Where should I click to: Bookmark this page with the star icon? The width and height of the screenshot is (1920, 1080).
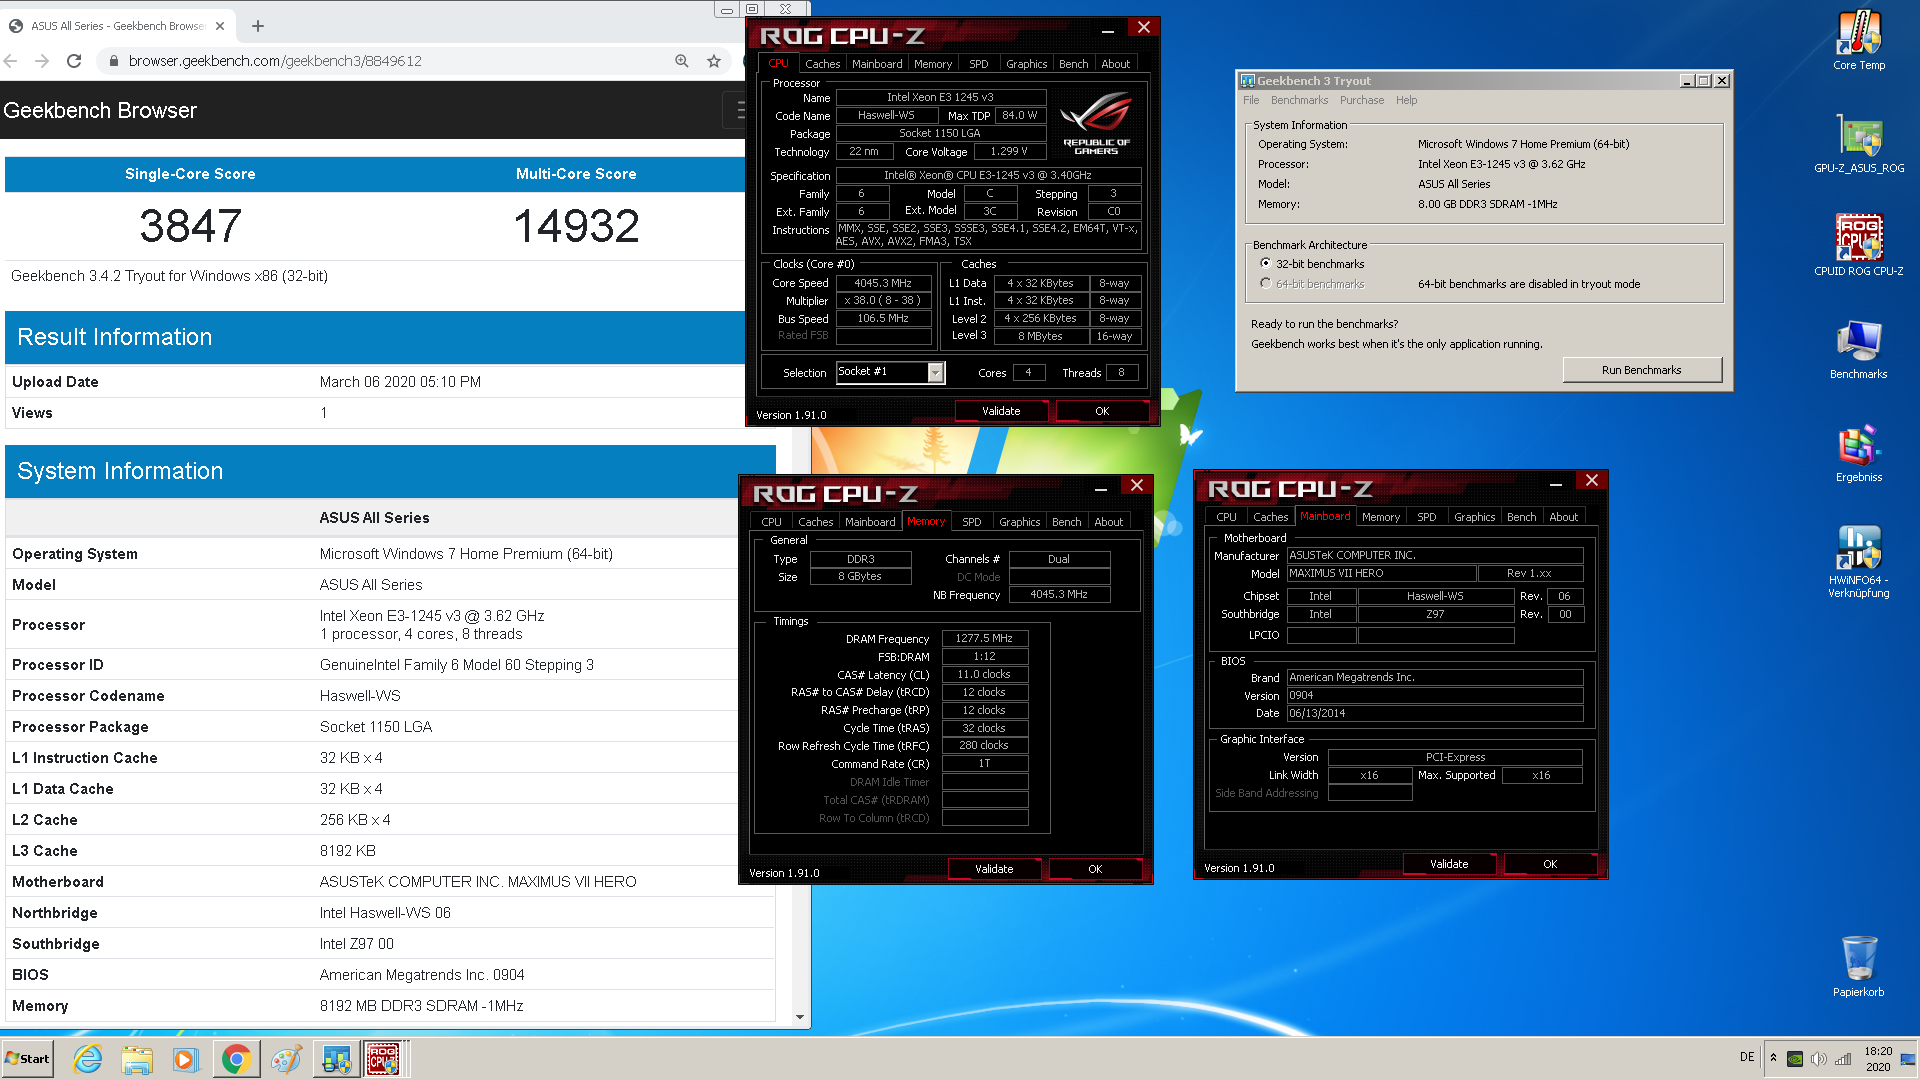pos(714,61)
